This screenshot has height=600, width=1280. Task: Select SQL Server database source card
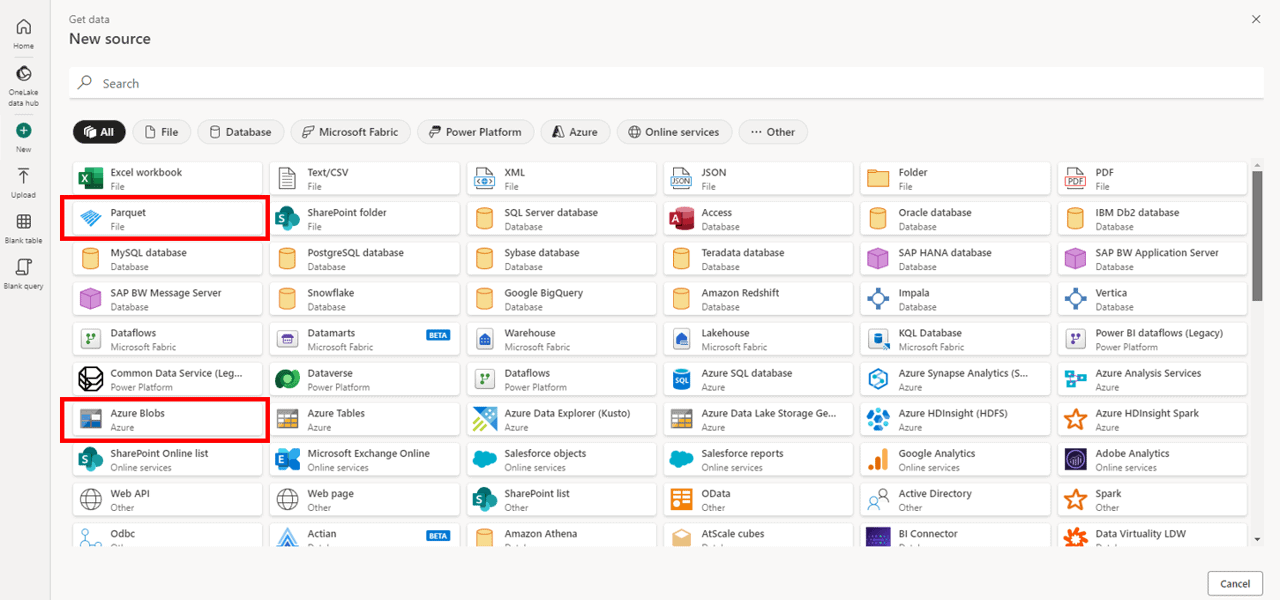(x=561, y=219)
